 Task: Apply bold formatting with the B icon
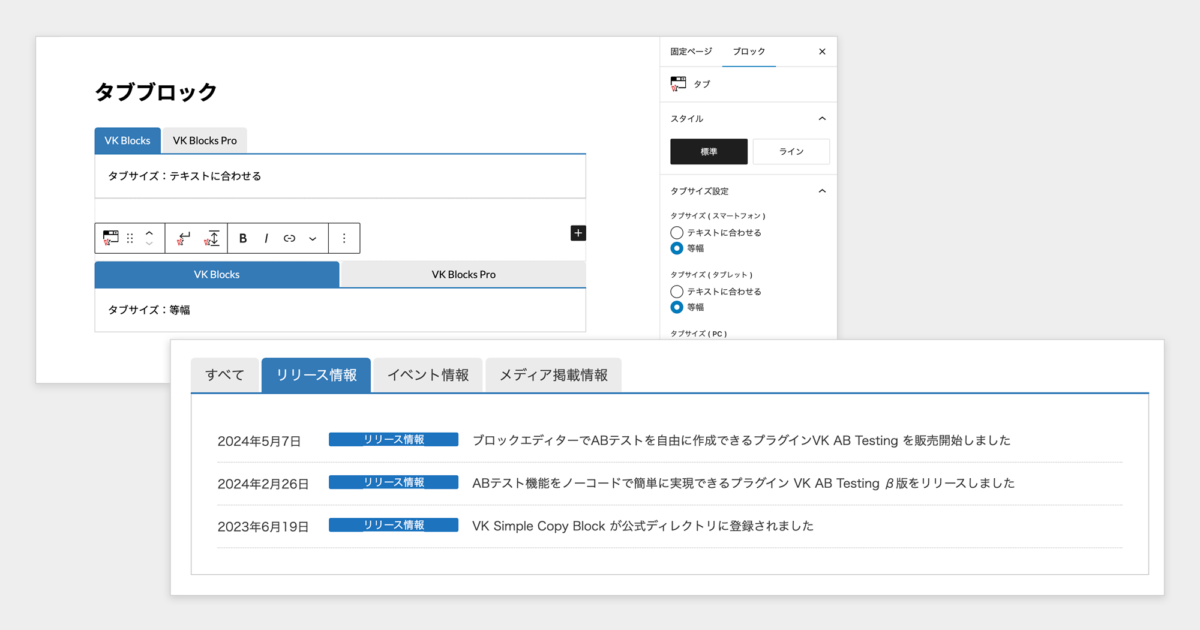(x=244, y=237)
